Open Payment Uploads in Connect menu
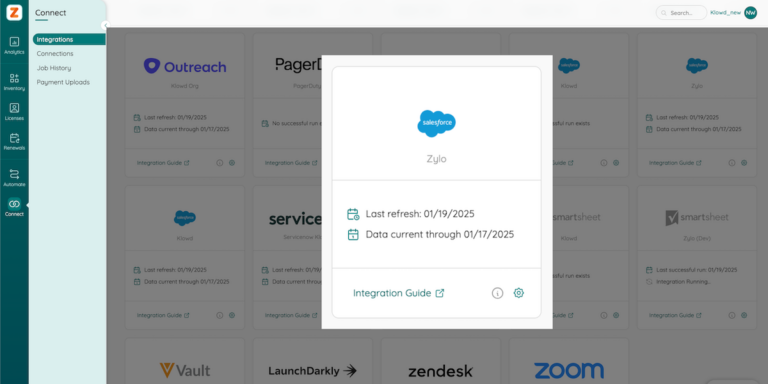Image resolution: width=768 pixels, height=384 pixels. [x=63, y=82]
